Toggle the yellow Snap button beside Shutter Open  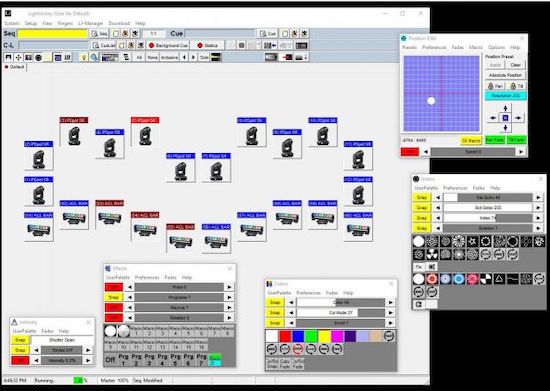pos(20,340)
